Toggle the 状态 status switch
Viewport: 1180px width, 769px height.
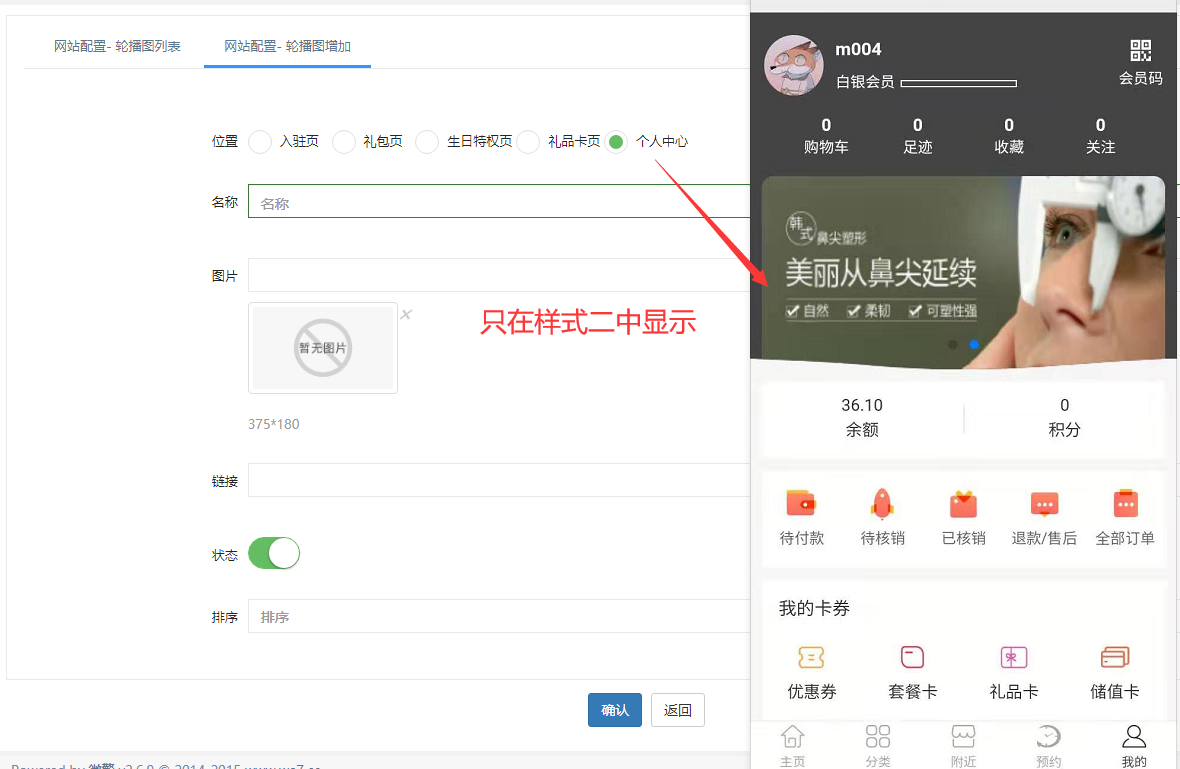coord(274,553)
